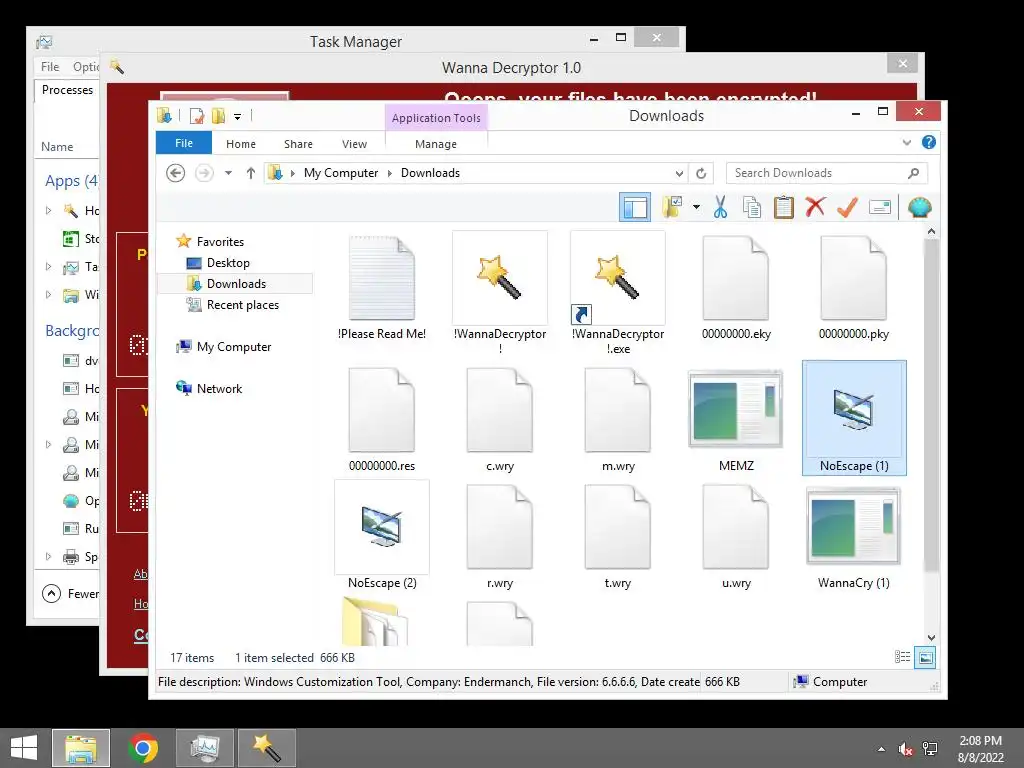Select the NoEscape (1) file
This screenshot has height=768, width=1024.
[x=854, y=418]
